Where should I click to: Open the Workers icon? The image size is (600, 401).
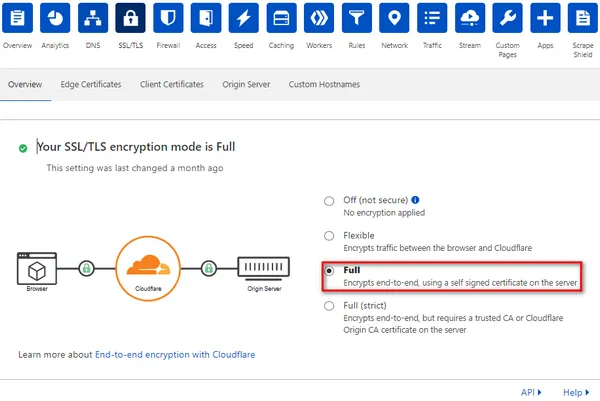[319, 18]
